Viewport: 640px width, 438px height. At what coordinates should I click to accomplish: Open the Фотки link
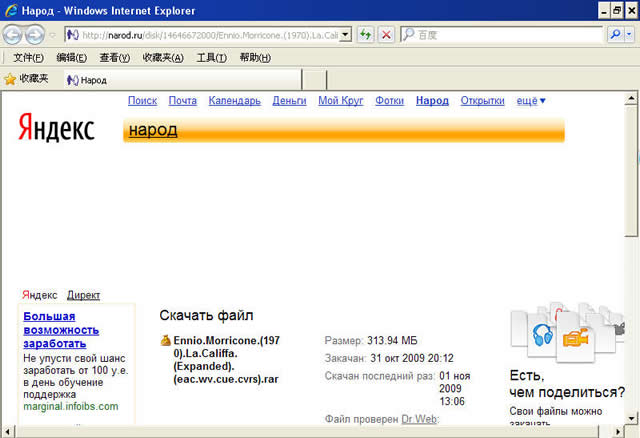(389, 101)
